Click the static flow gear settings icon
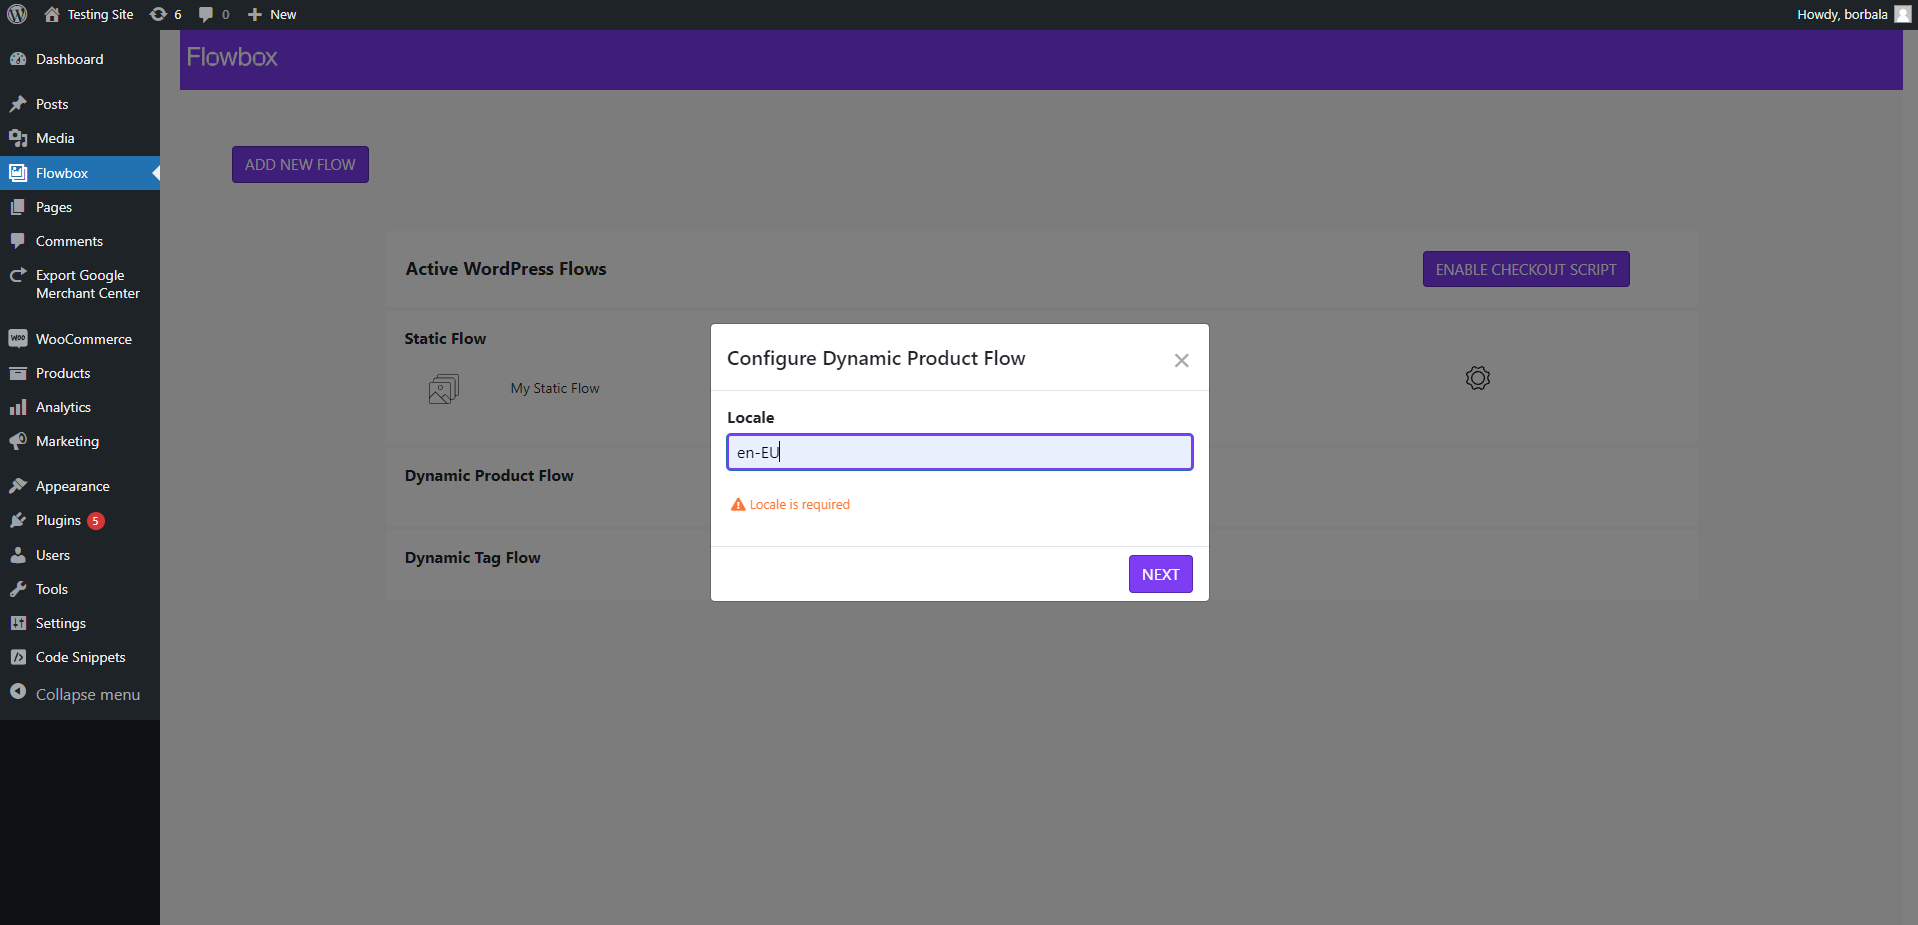This screenshot has width=1918, height=925. [x=1477, y=378]
